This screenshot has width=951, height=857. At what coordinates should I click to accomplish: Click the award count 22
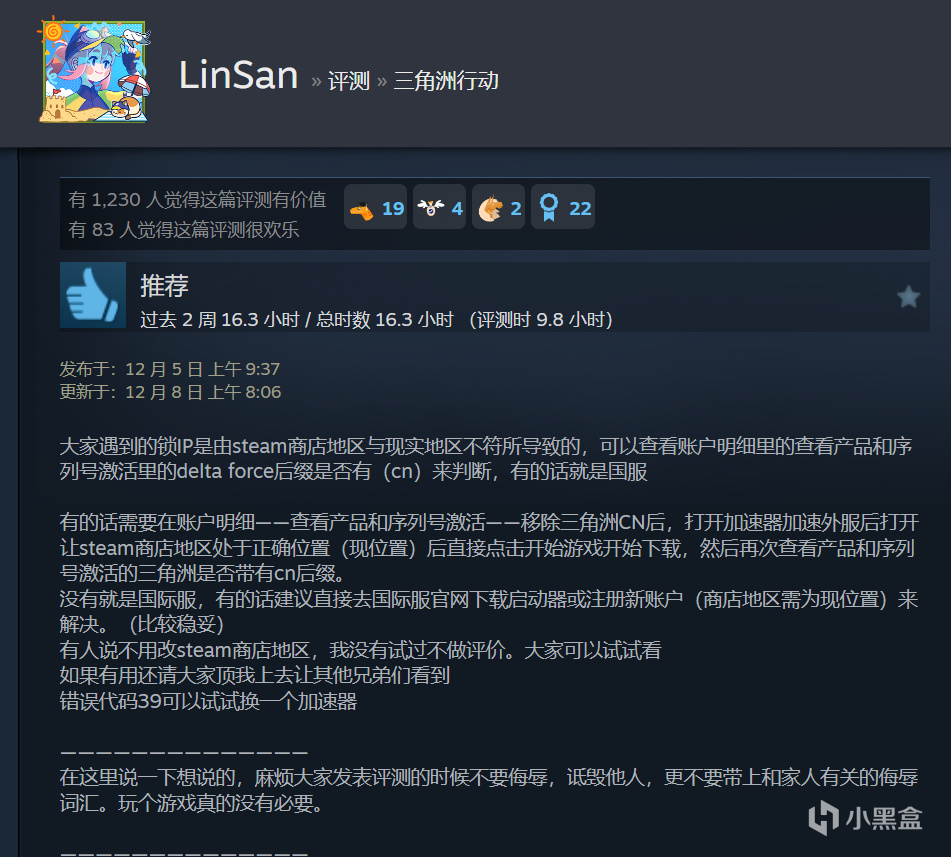580,209
